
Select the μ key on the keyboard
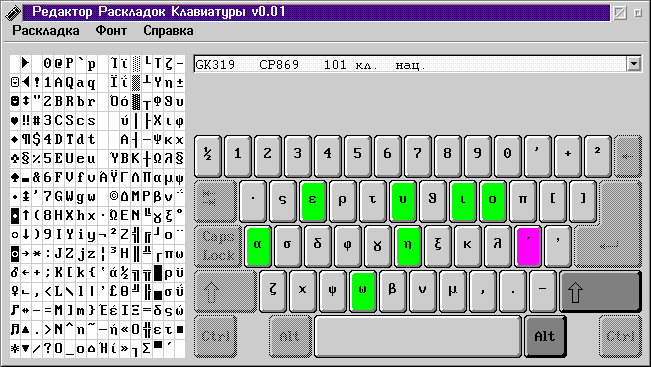[x=452, y=292]
